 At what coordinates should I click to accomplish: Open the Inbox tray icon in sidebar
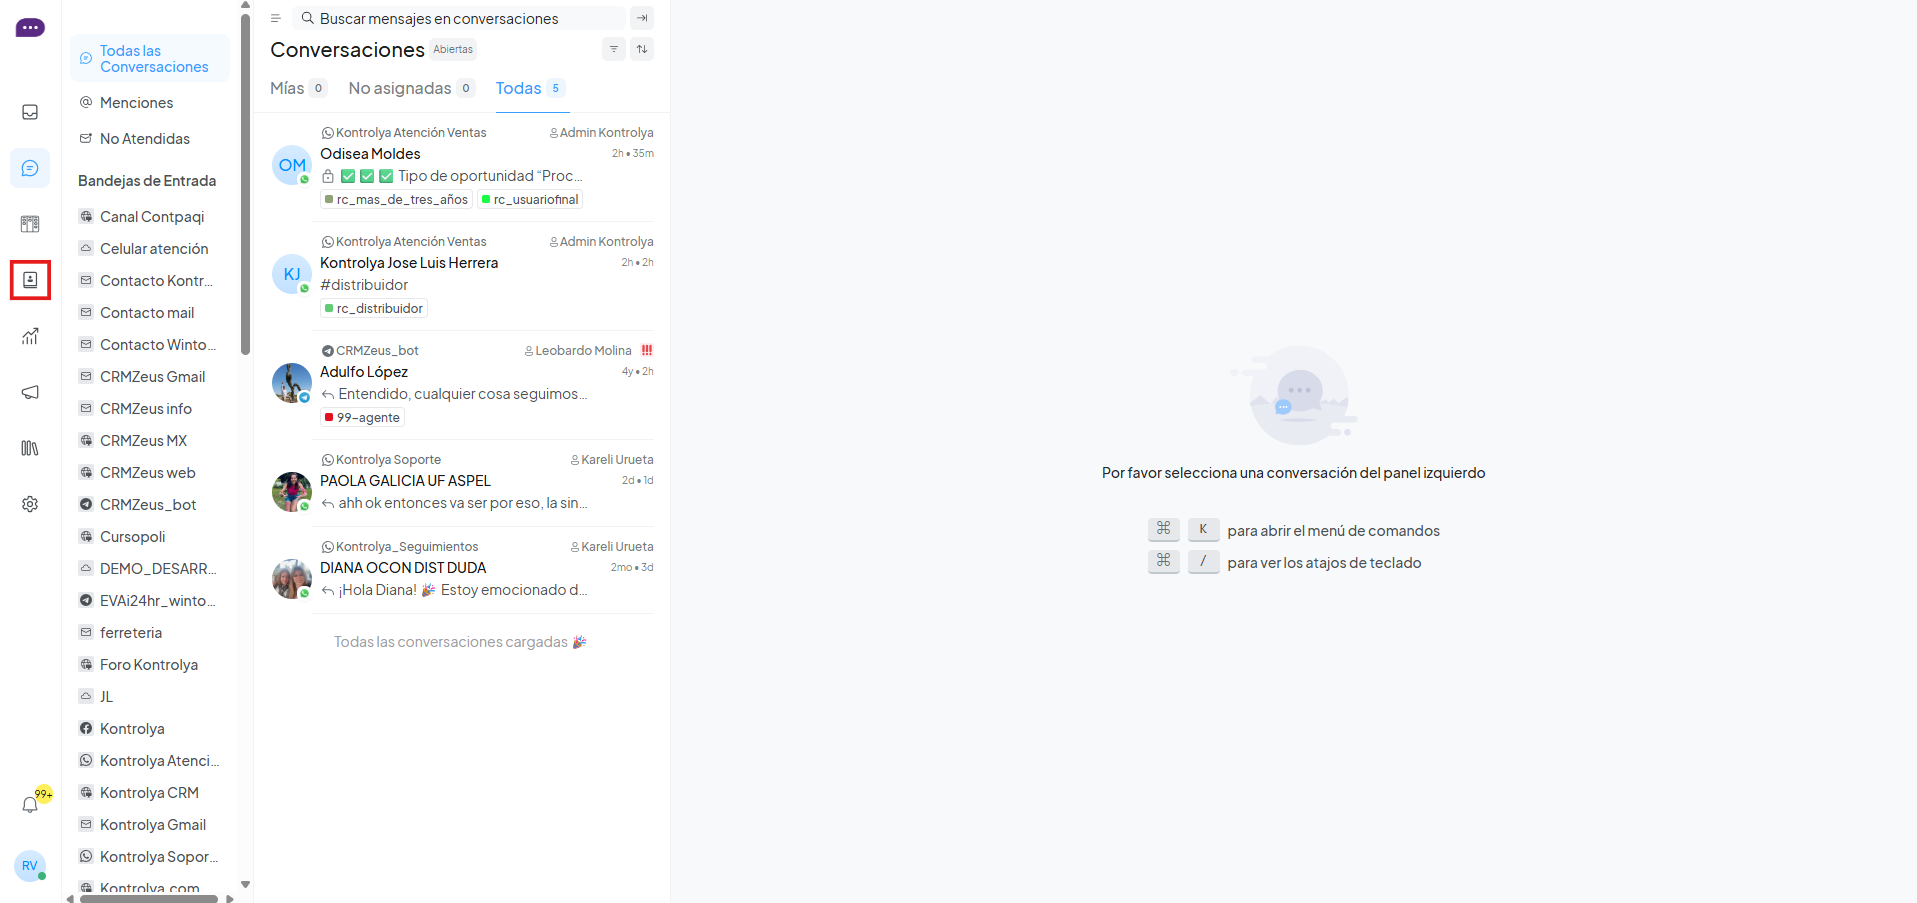(30, 112)
